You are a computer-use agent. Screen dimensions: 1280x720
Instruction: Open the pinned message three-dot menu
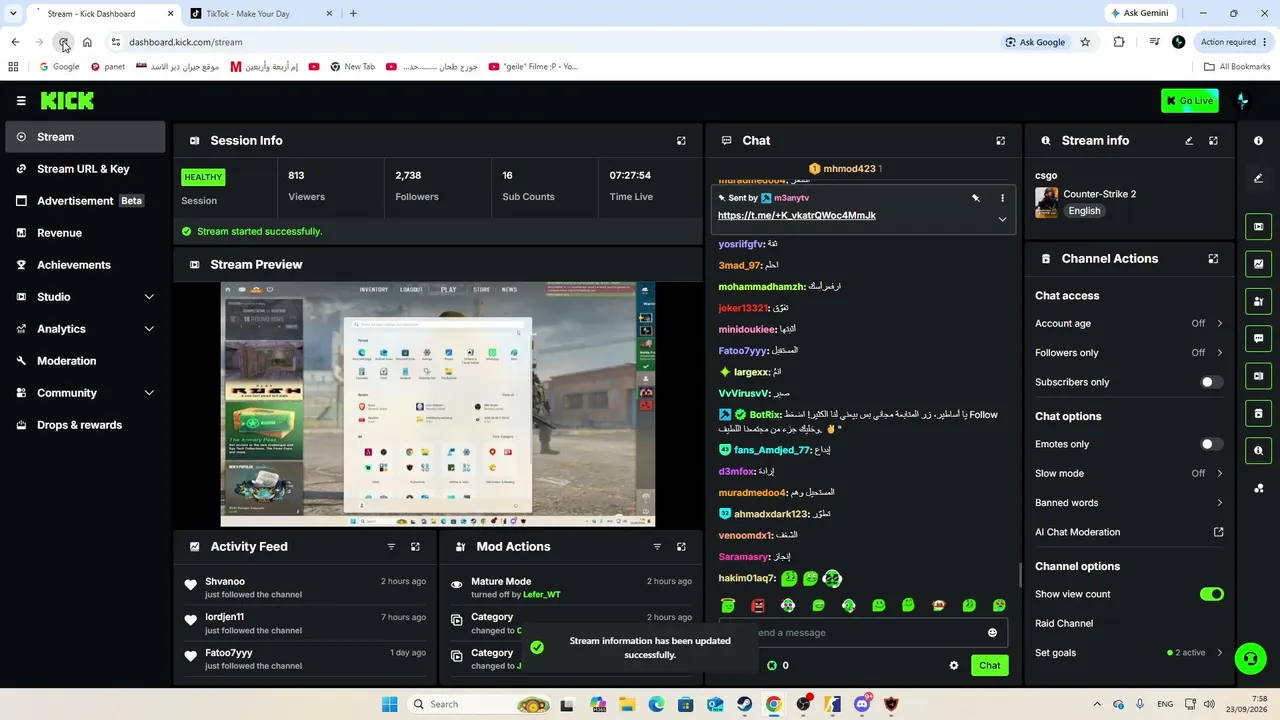point(1002,198)
